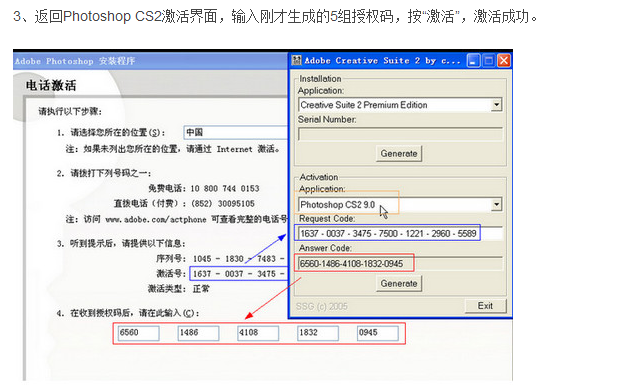Click the 请执行以下步骤 instruction text
643x391 pixels.
[x=70, y=111]
